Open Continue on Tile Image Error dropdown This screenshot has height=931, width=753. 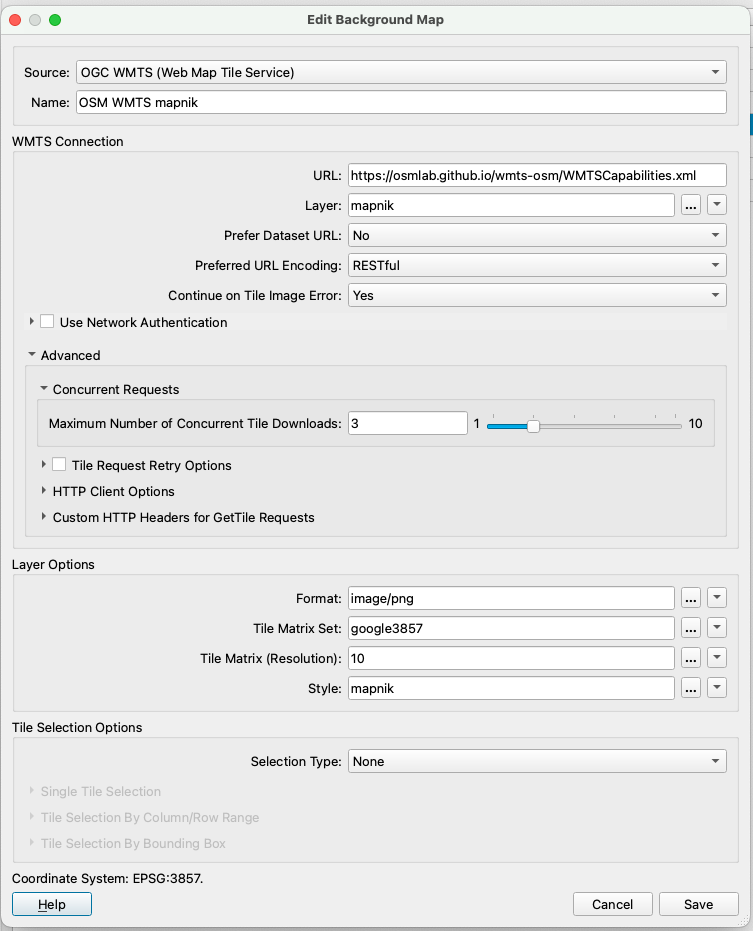coord(537,295)
